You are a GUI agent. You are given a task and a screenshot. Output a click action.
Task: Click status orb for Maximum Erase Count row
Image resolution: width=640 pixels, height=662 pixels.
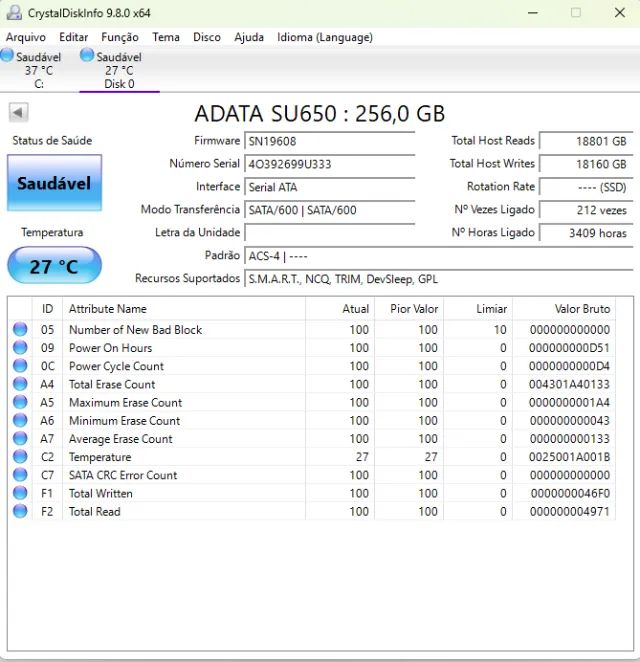[x=20, y=402]
